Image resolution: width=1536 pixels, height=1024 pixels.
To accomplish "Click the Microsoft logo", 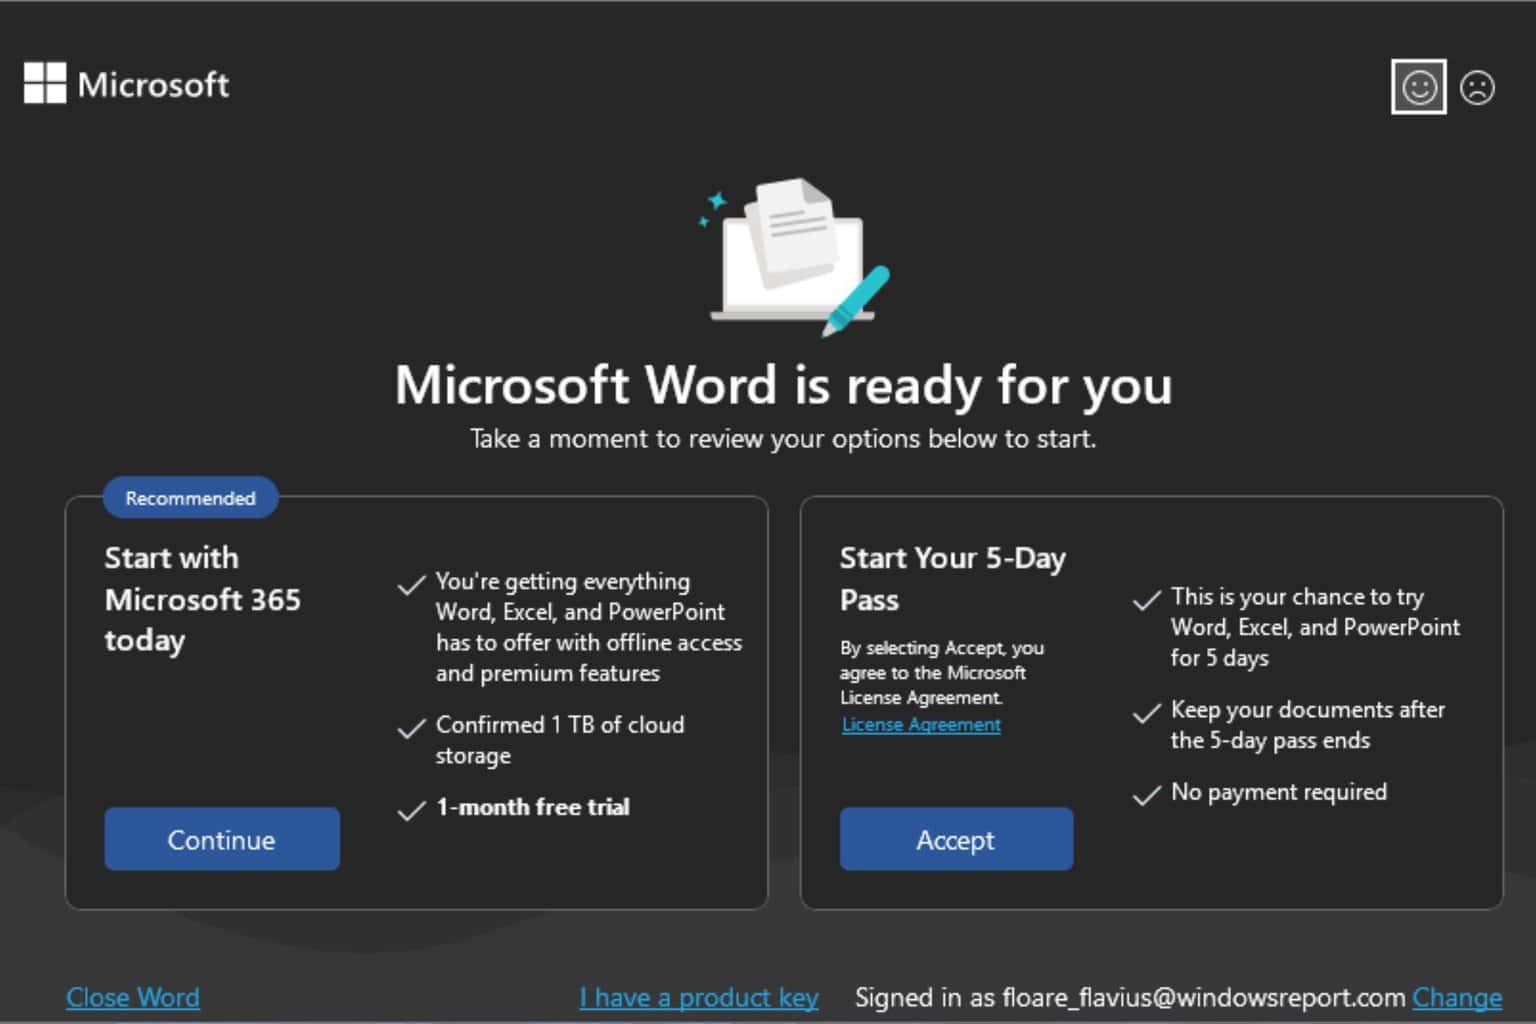I will 126,84.
